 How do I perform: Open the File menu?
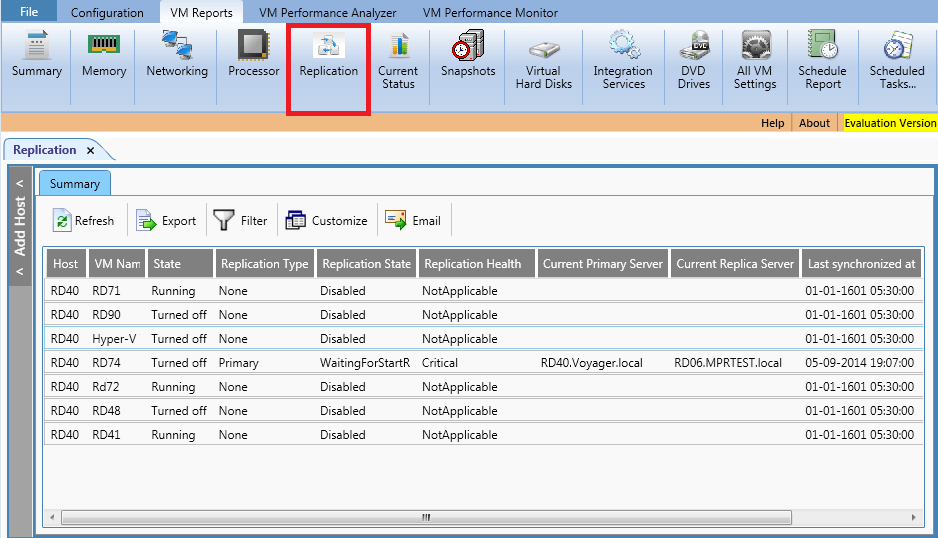[x=29, y=12]
